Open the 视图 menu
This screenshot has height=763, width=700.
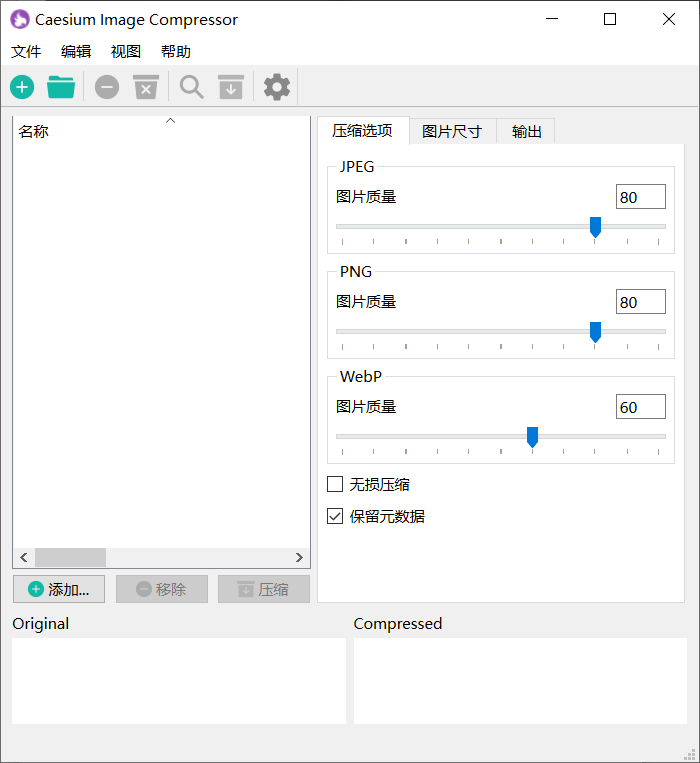126,52
